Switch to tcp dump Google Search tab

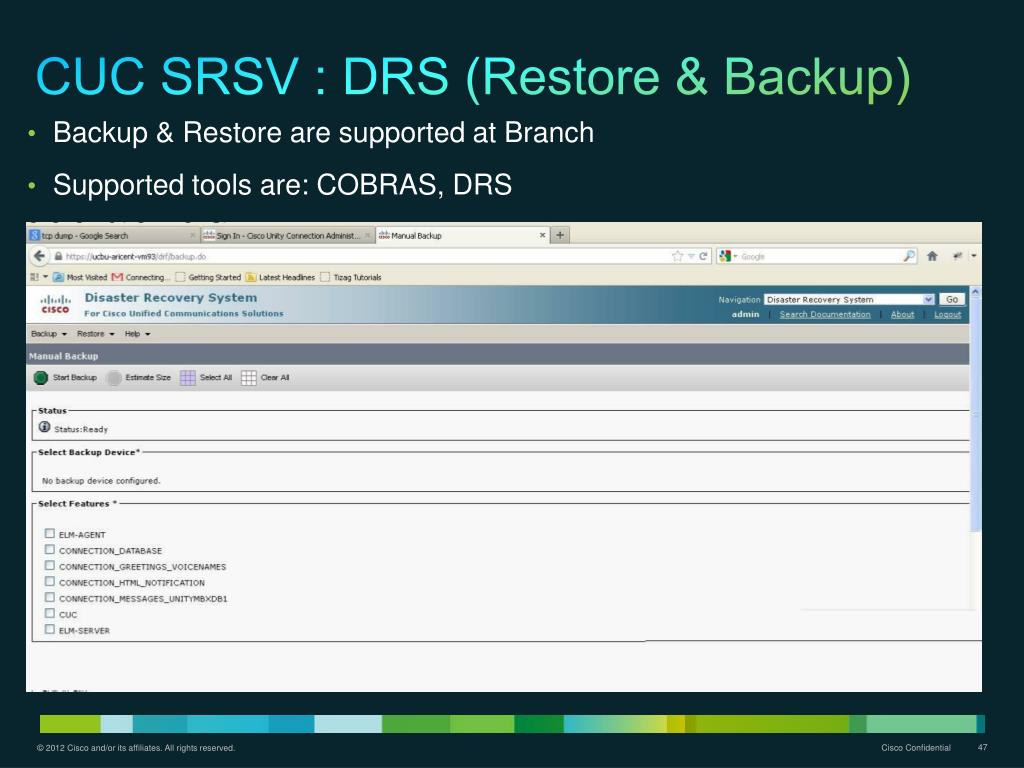coord(112,235)
